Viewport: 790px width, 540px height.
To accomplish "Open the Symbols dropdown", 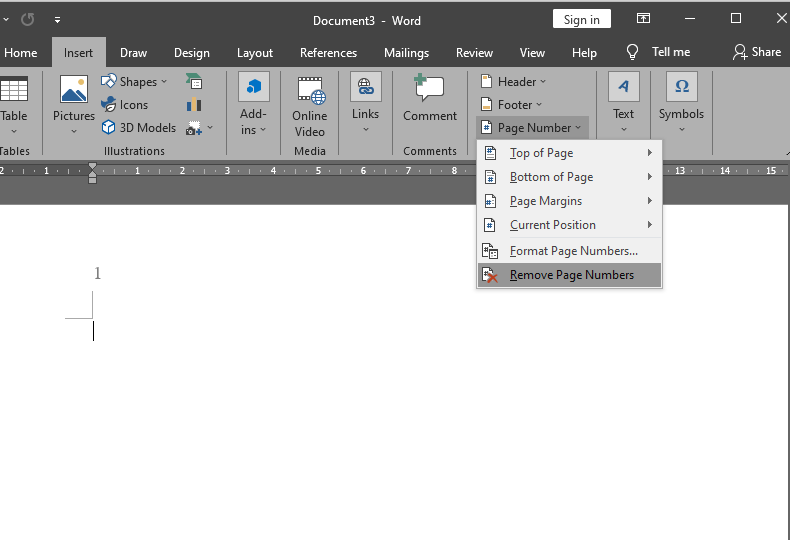I will (681, 103).
